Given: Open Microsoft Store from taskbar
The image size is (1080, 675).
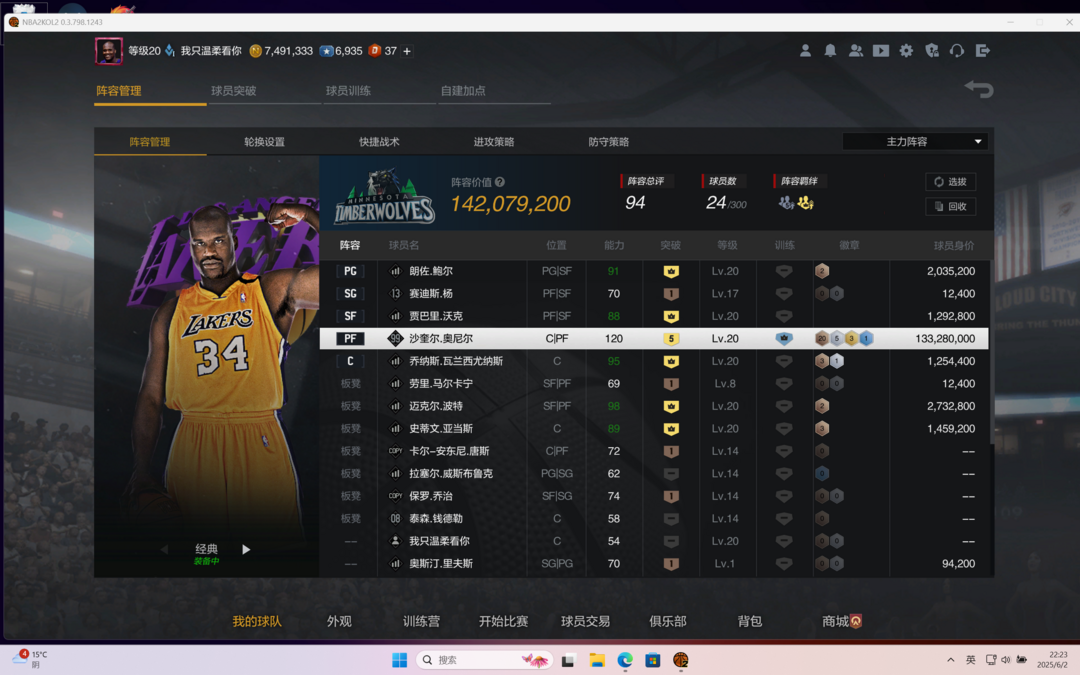Looking at the screenshot, I should pos(652,660).
